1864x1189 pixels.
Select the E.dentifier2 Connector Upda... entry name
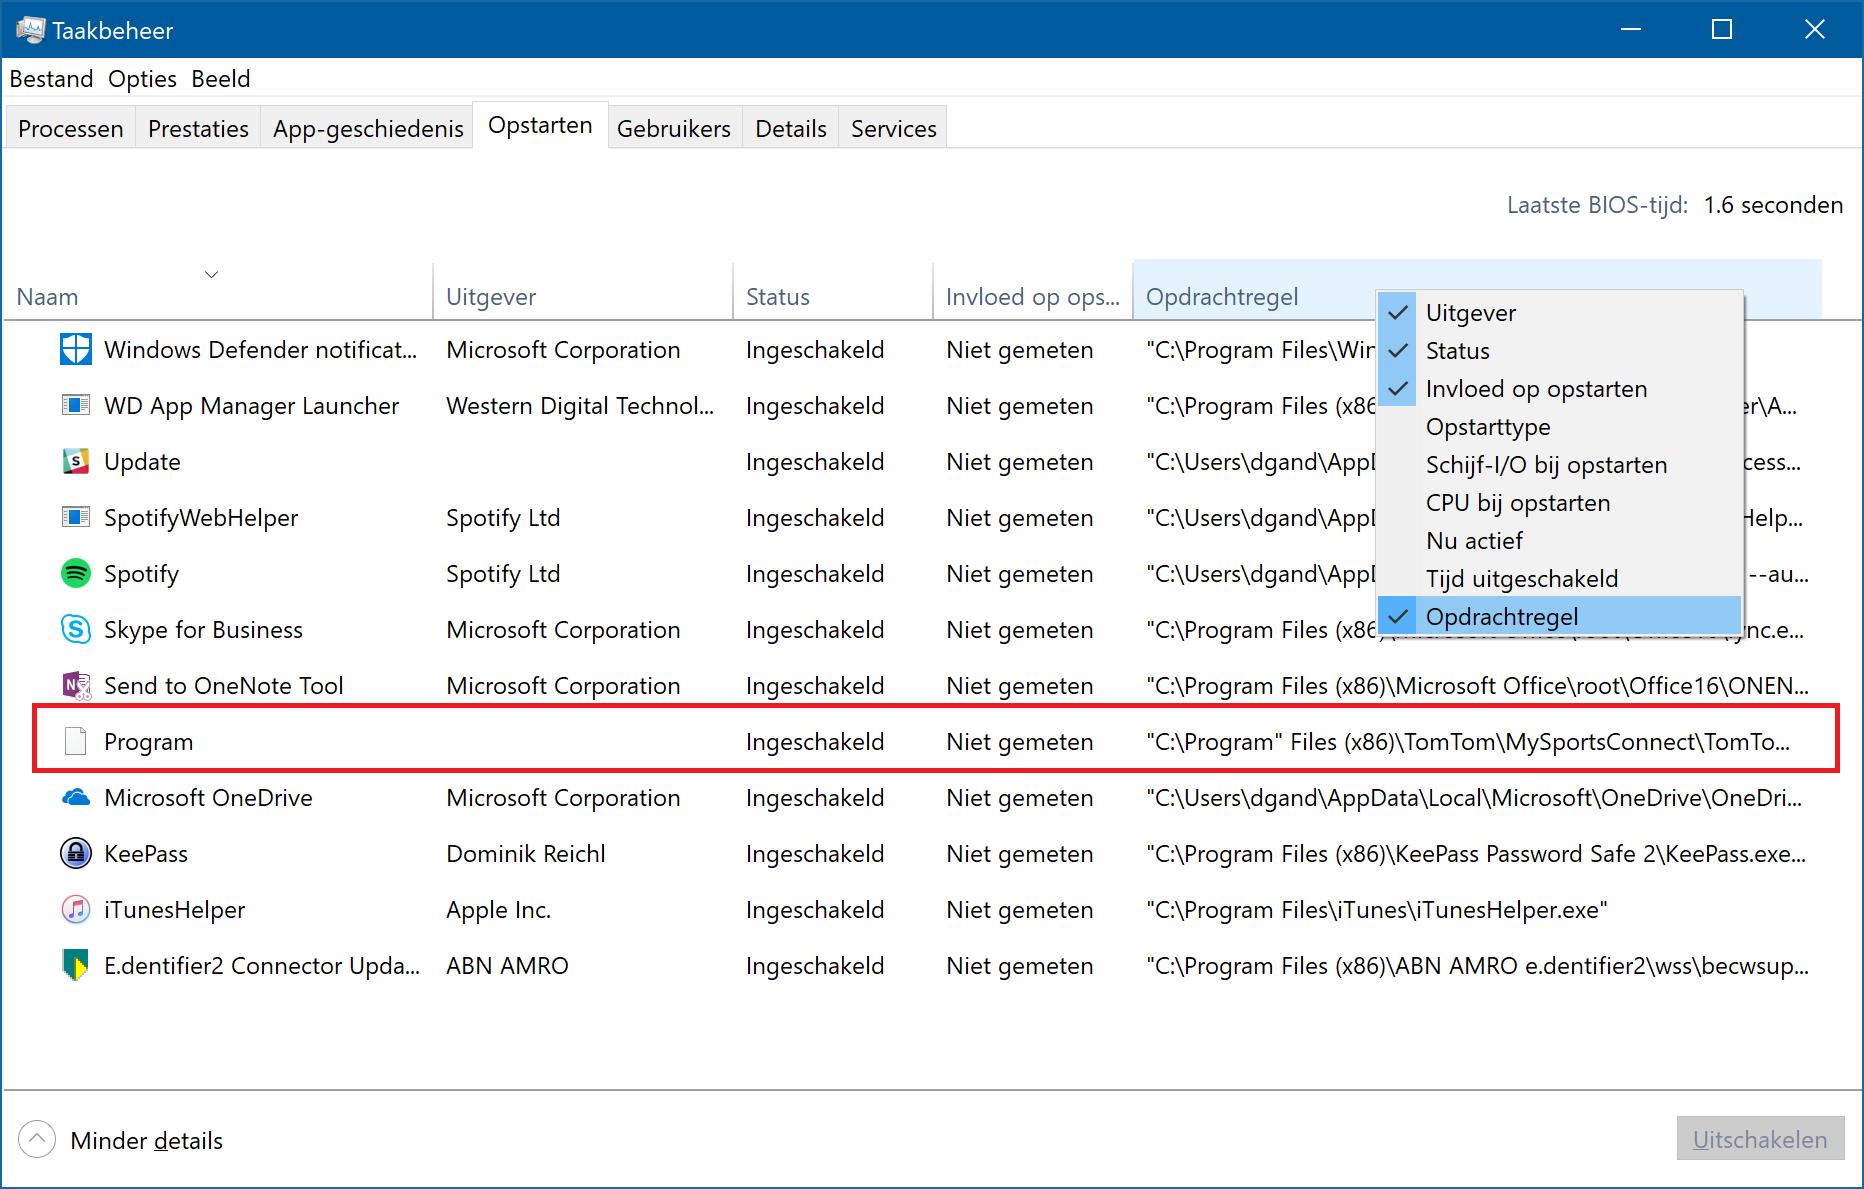click(x=262, y=966)
